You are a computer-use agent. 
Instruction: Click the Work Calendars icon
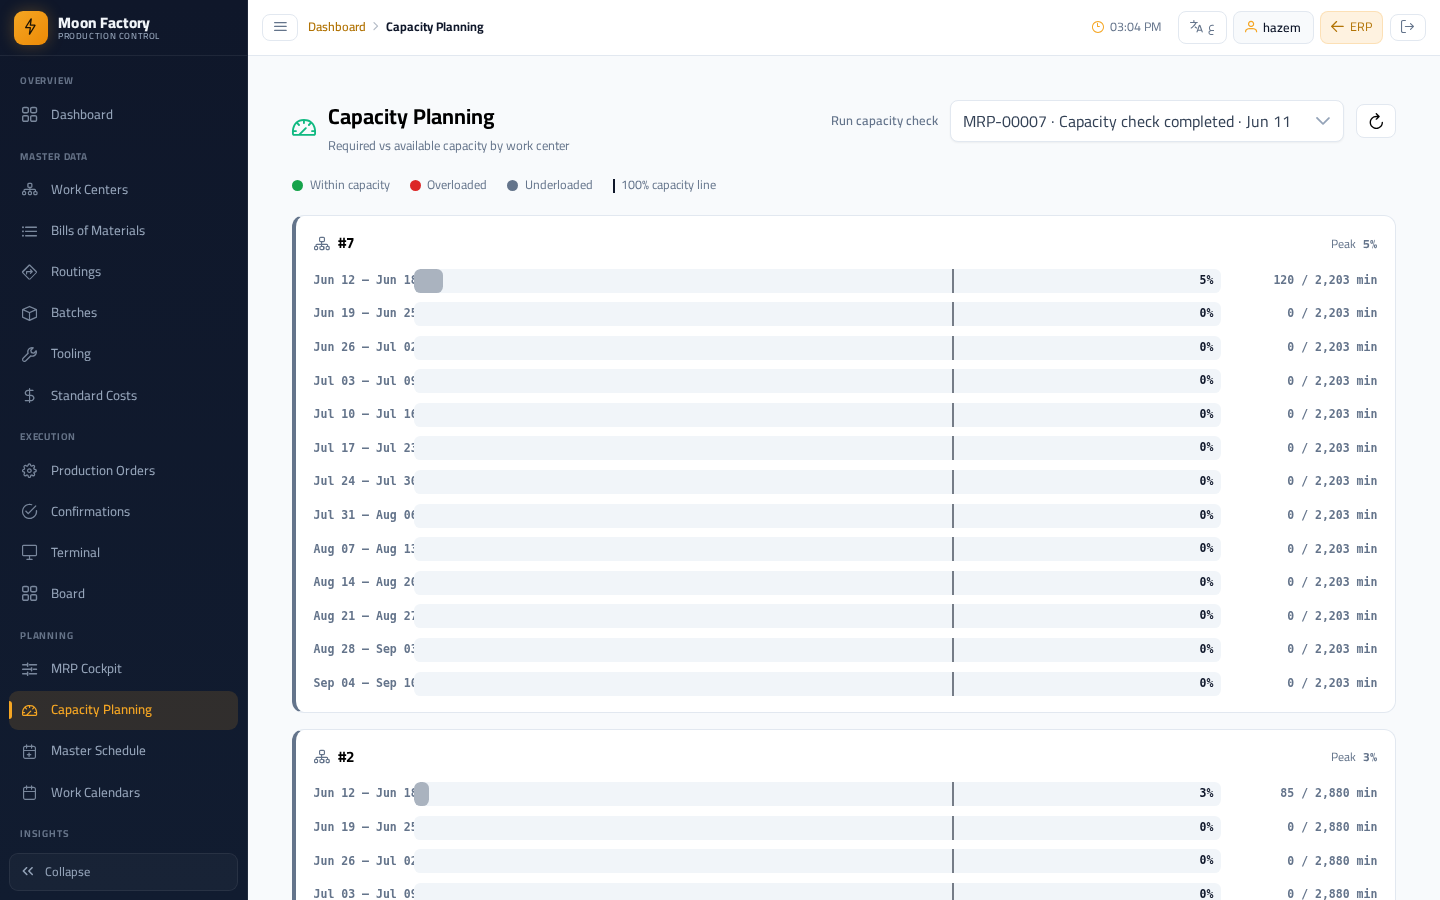pos(30,793)
